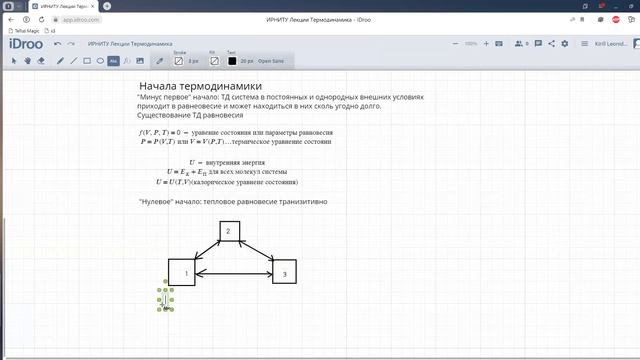Click the 'U = внутренняя энергия' formula
Viewport: 640px width, 360px height.
click(x=227, y=162)
